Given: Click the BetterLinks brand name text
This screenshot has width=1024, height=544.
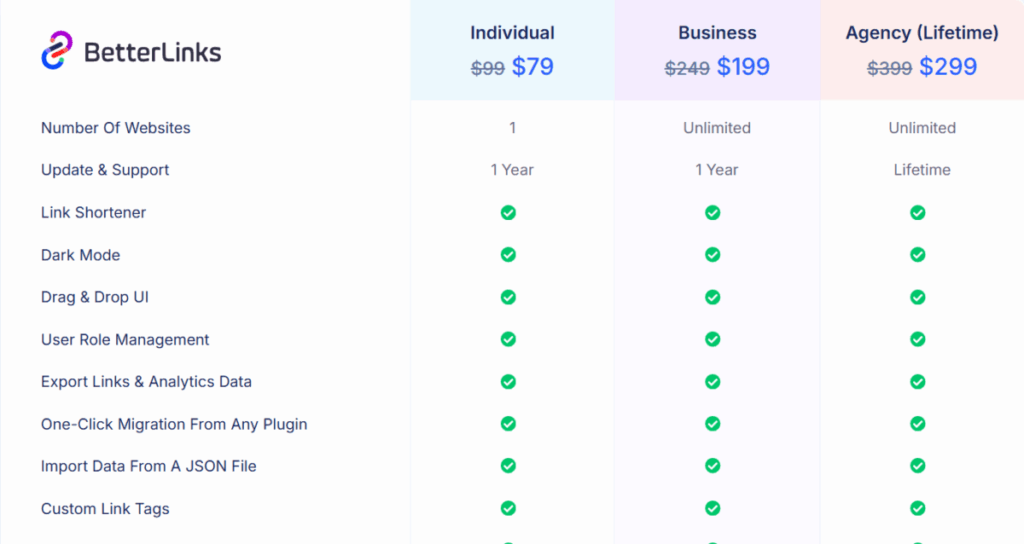Looking at the screenshot, I should [153, 52].
